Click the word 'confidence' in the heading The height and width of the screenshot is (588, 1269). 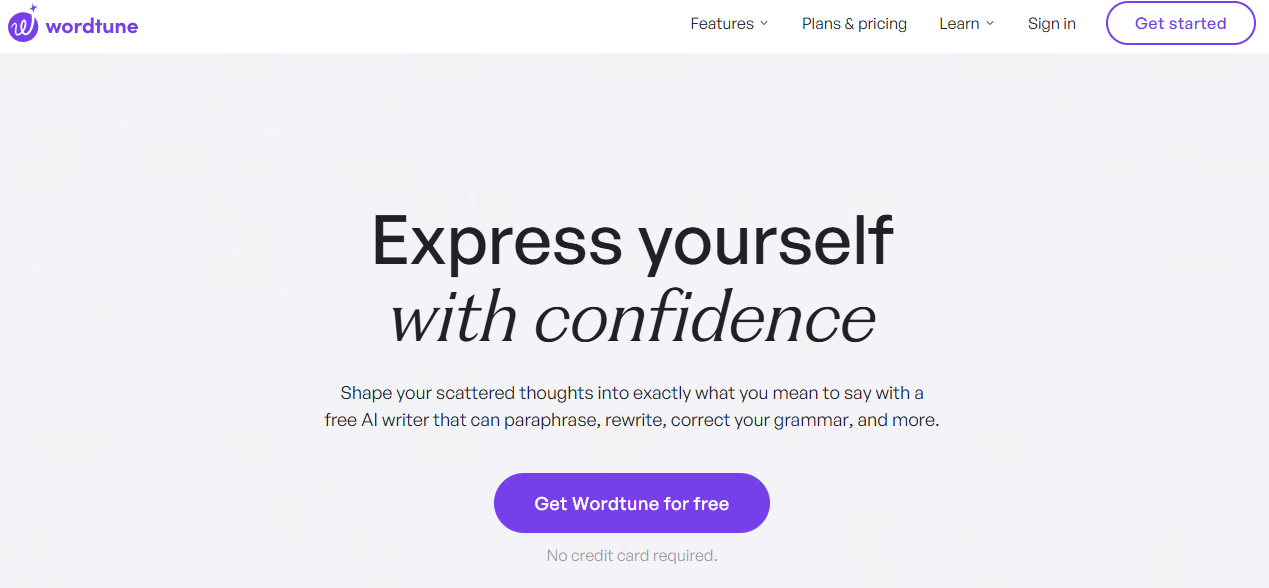705,318
